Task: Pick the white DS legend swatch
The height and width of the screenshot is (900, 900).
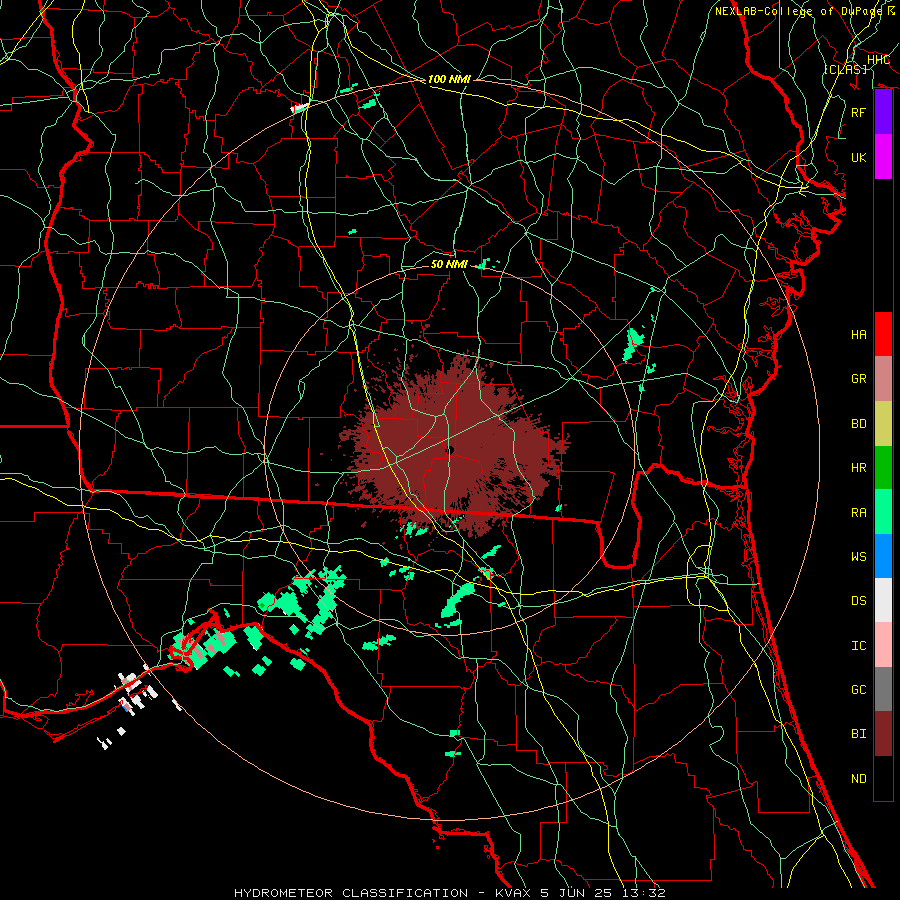Action: (x=883, y=600)
